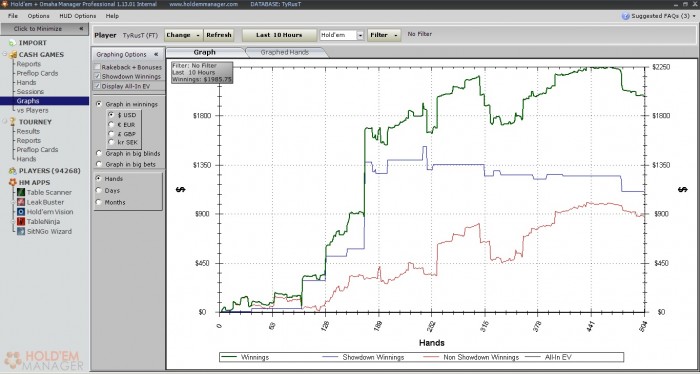Toggle Showdown Winnings checkbox
This screenshot has height=374, width=700.
tap(97, 76)
